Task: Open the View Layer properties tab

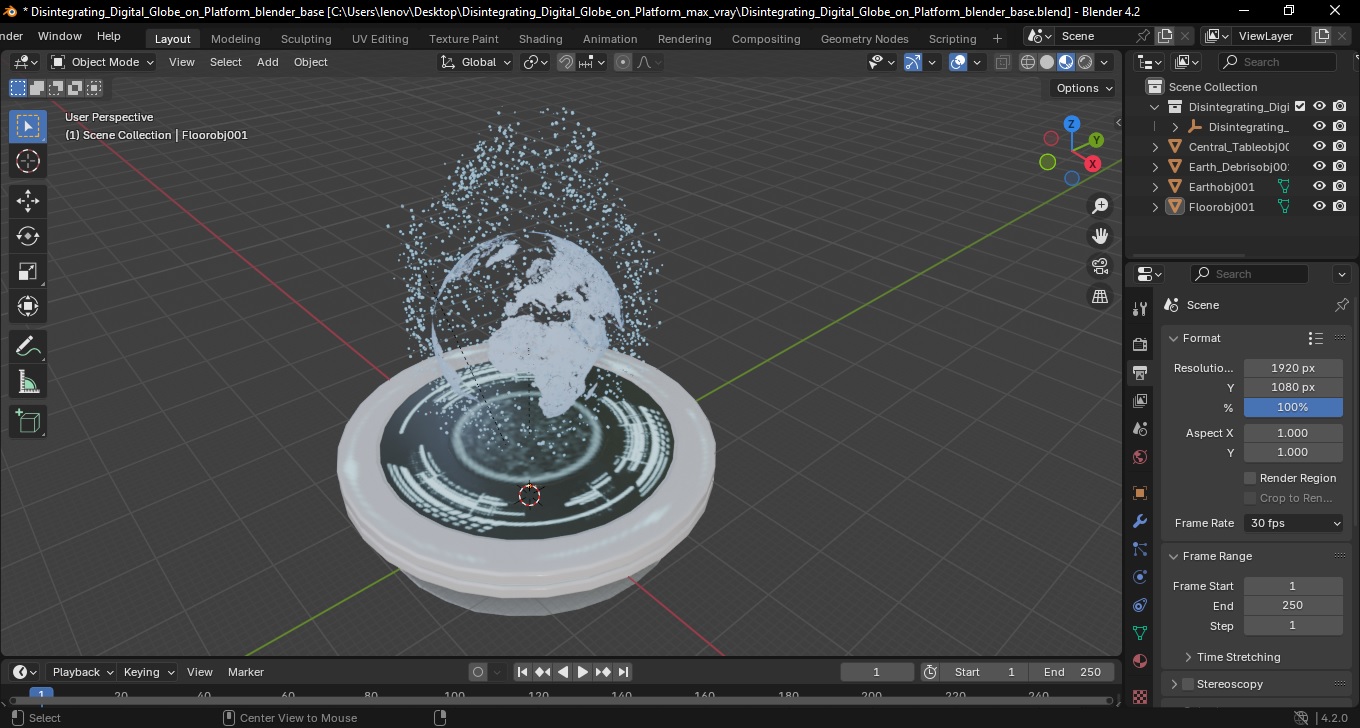Action: (1139, 401)
